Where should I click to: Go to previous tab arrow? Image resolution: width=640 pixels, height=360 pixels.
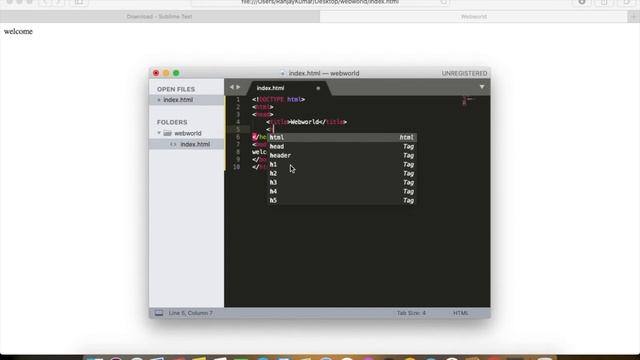click(231, 87)
